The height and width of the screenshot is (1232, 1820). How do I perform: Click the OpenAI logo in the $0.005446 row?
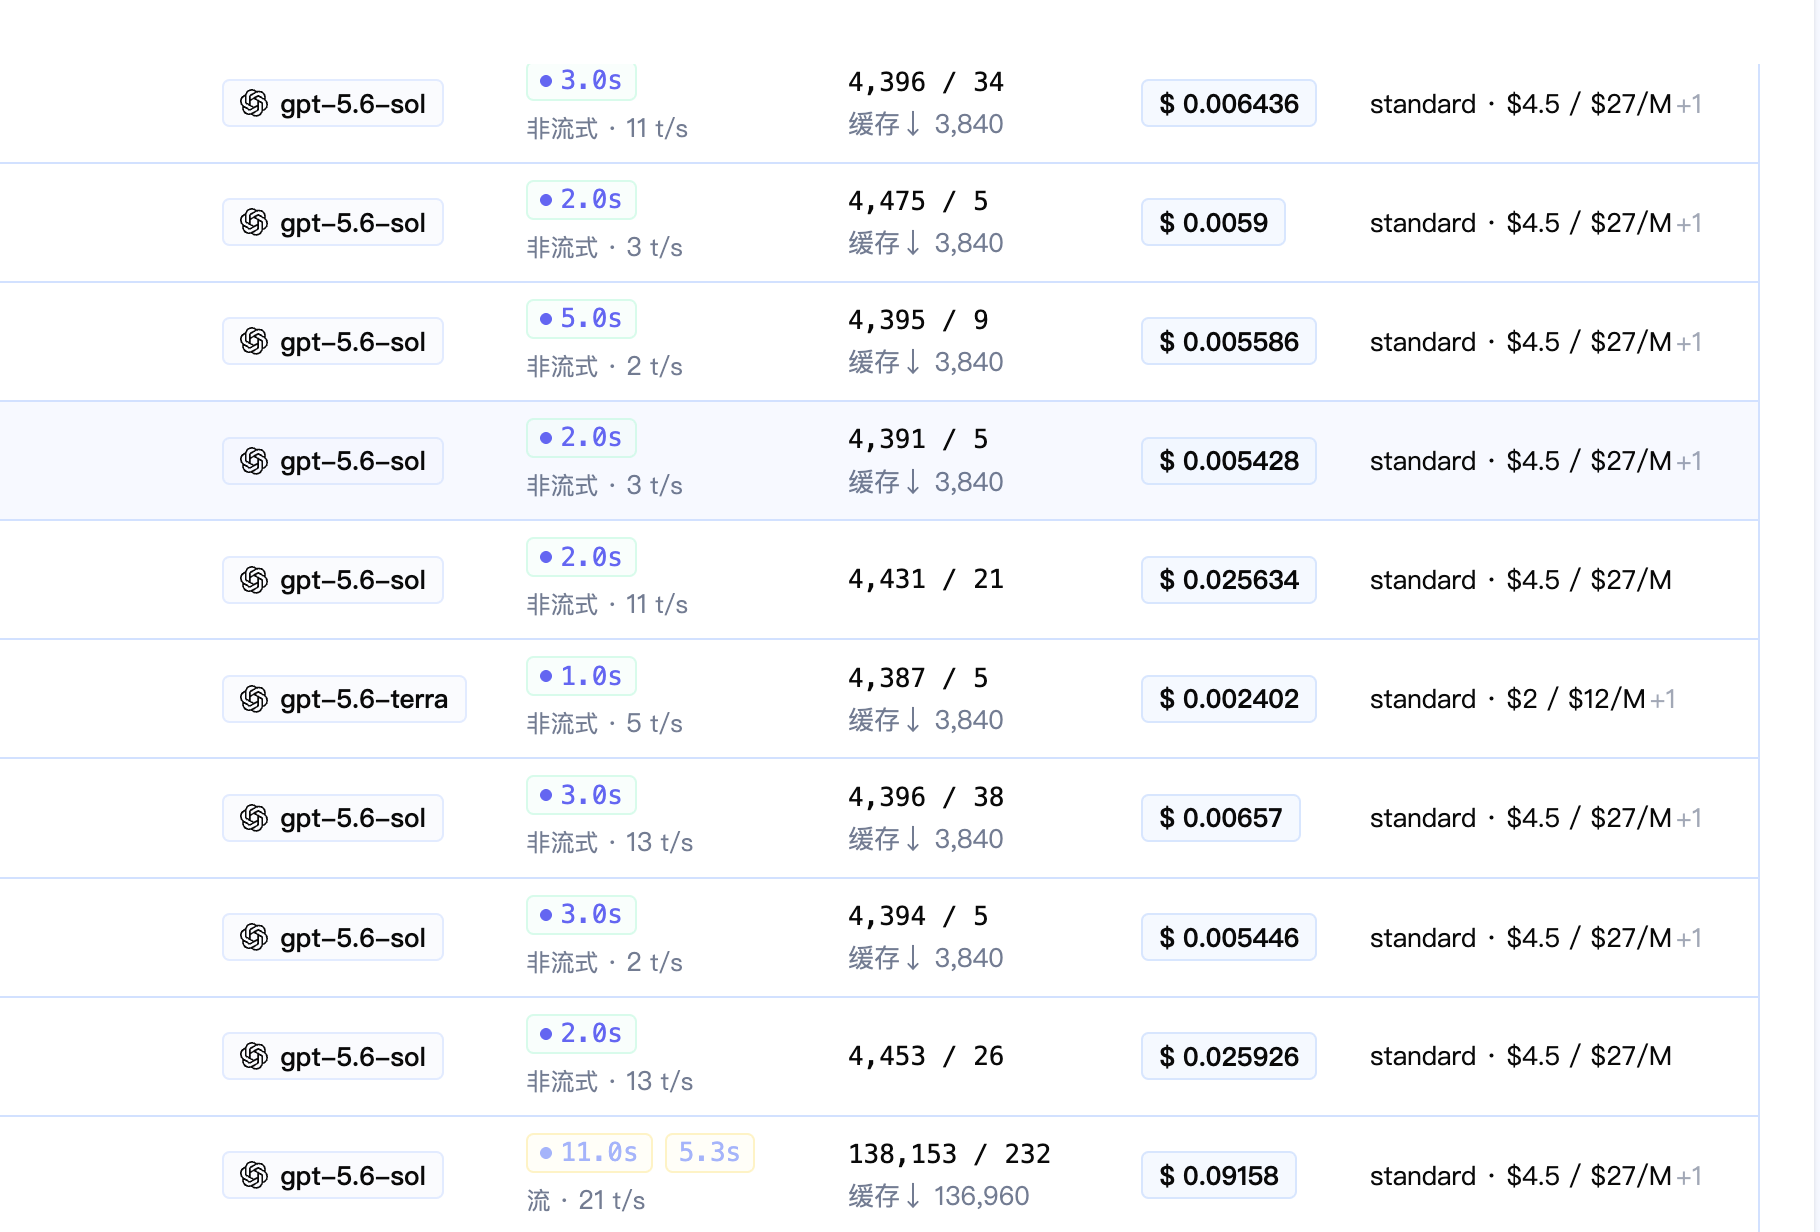(x=254, y=937)
